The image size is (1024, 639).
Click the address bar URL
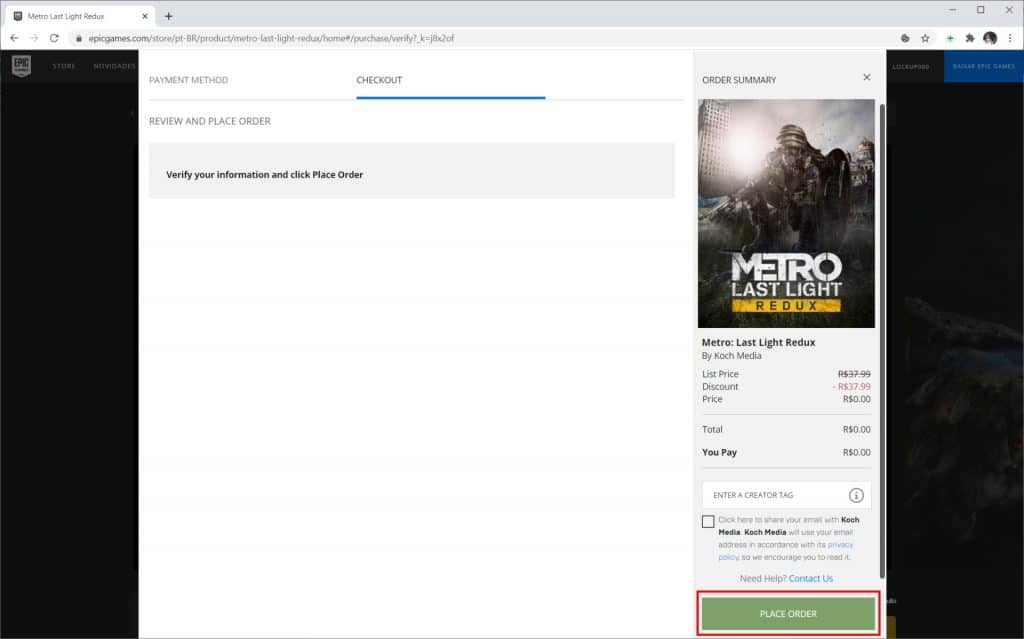pos(271,39)
